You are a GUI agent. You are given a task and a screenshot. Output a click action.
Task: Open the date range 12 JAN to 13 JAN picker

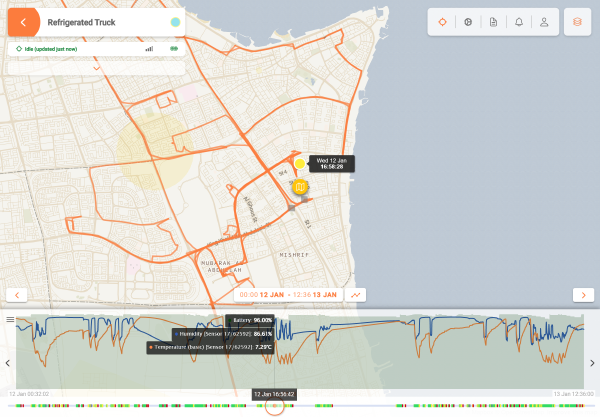(x=288, y=295)
